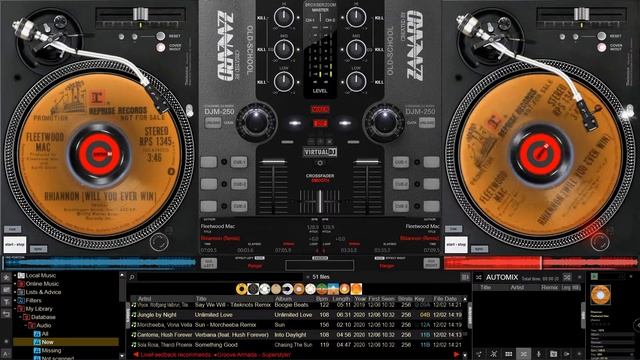Expand the Lists & Advice tree node
Screen dimensions: 640x360
[15, 292]
